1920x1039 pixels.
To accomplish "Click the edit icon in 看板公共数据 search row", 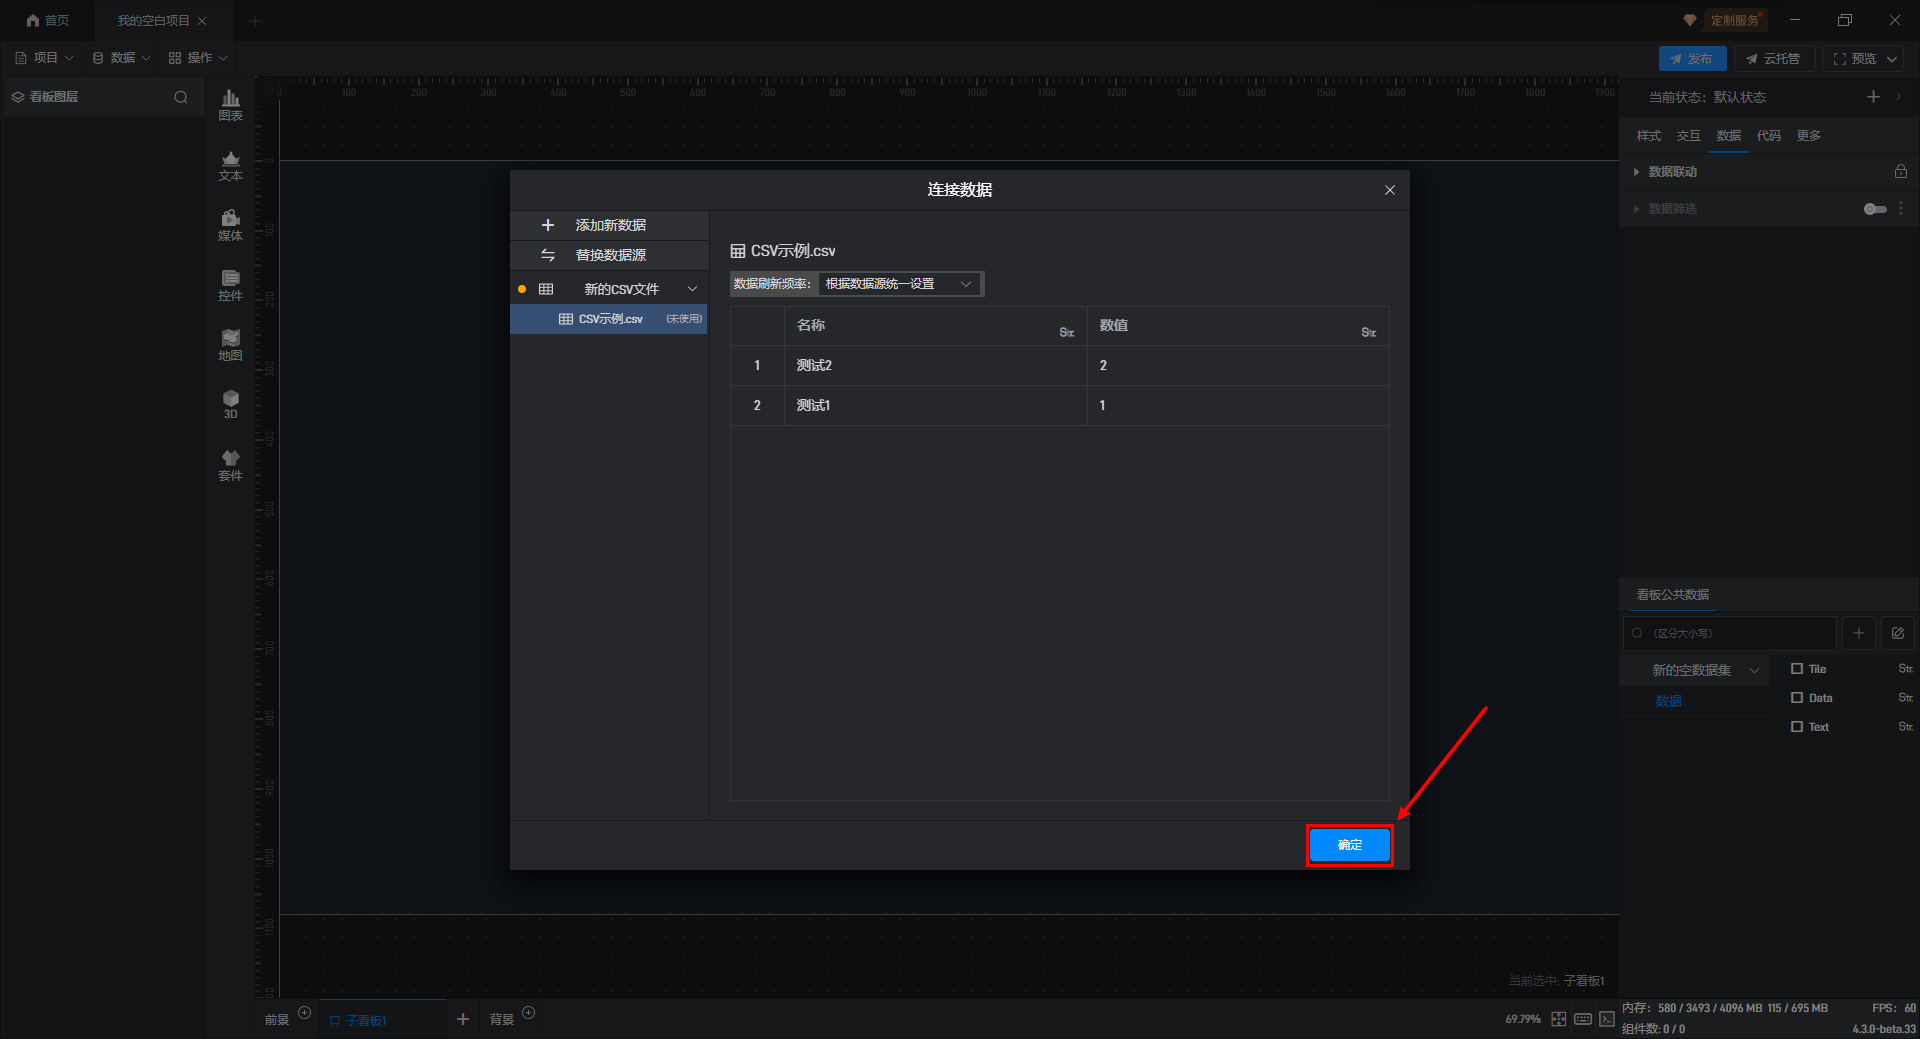I will pos(1898,633).
